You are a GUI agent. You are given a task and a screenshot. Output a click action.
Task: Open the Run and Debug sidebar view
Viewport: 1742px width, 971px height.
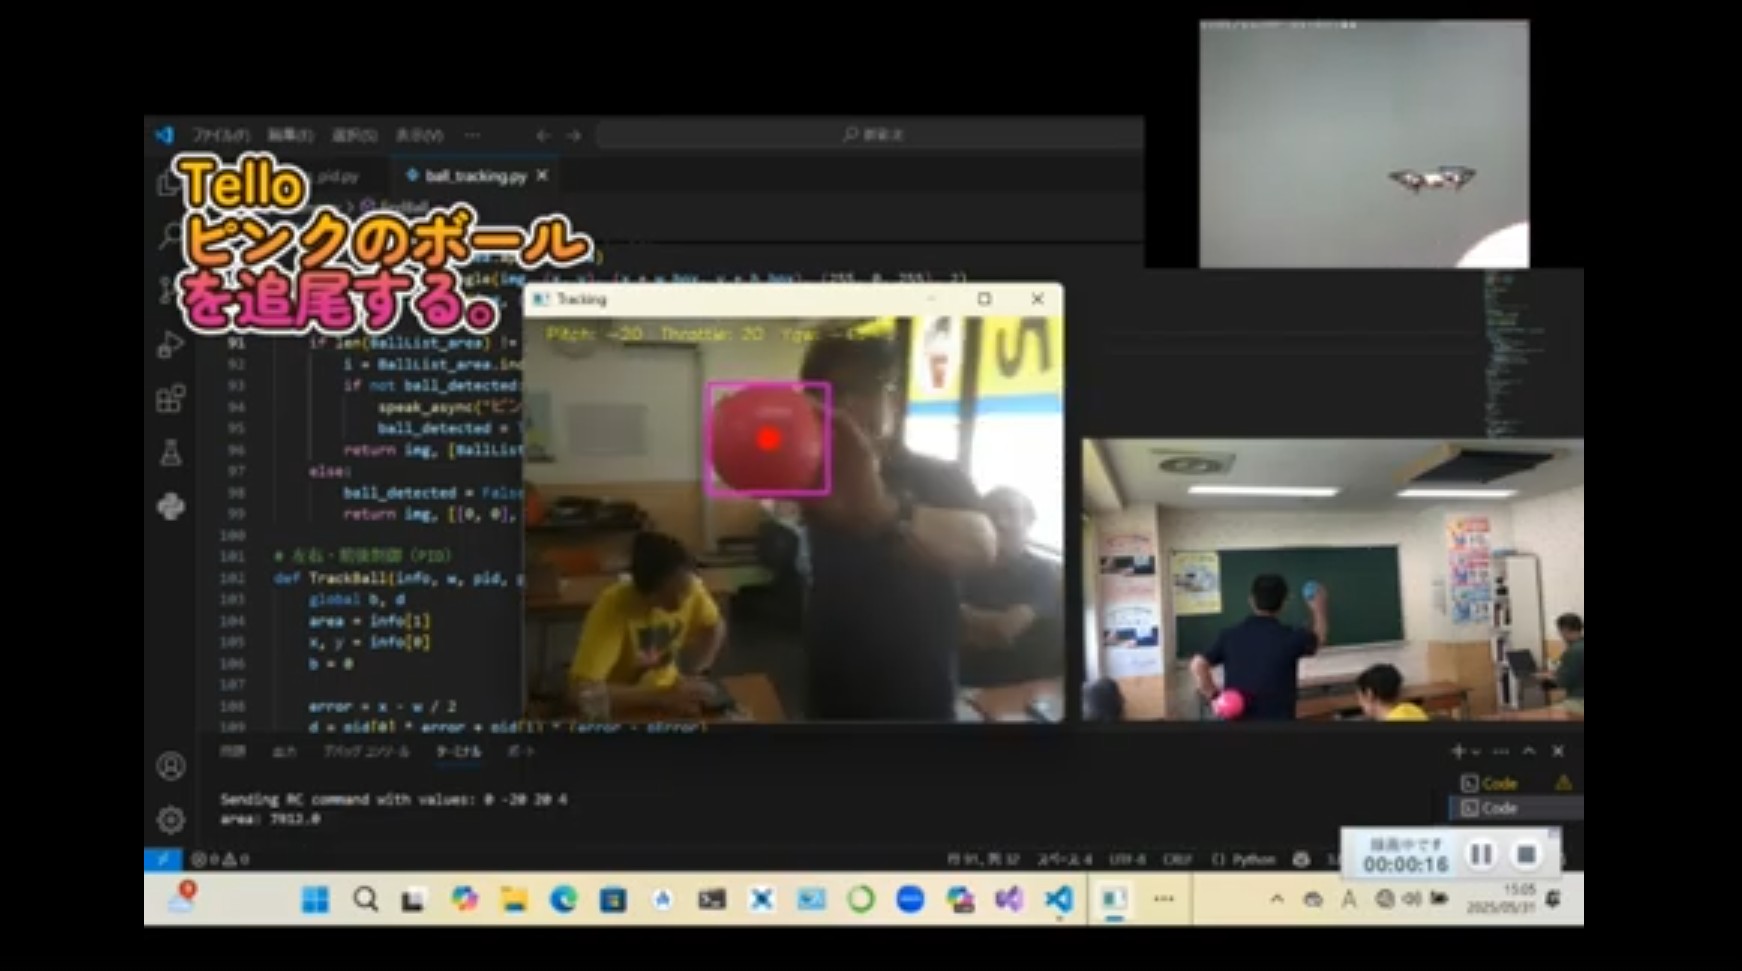coord(171,345)
